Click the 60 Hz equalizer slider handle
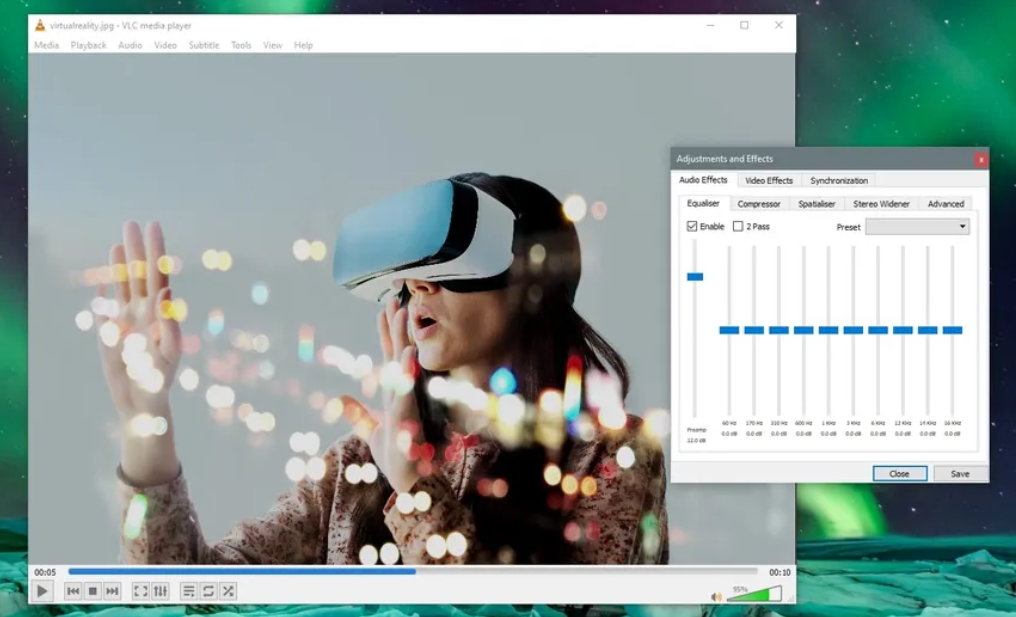 pyautogui.click(x=729, y=330)
